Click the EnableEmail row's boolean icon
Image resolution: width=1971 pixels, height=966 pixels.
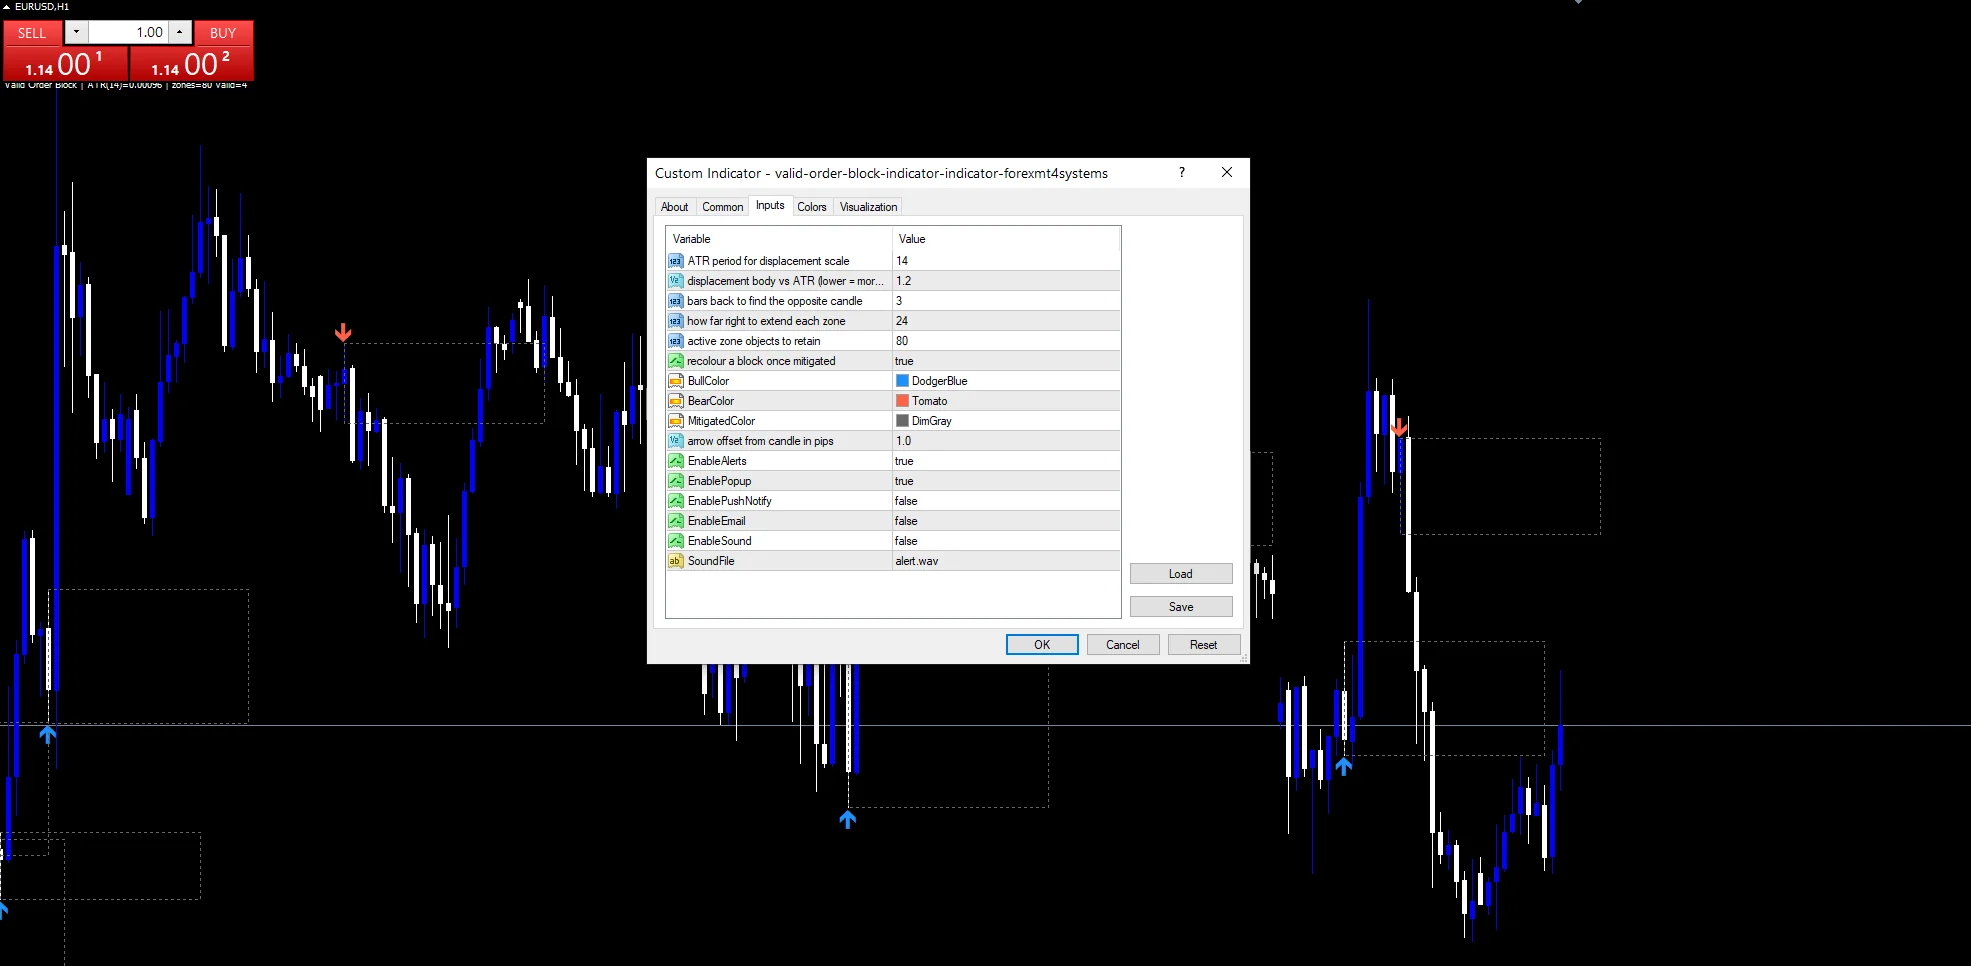click(676, 521)
